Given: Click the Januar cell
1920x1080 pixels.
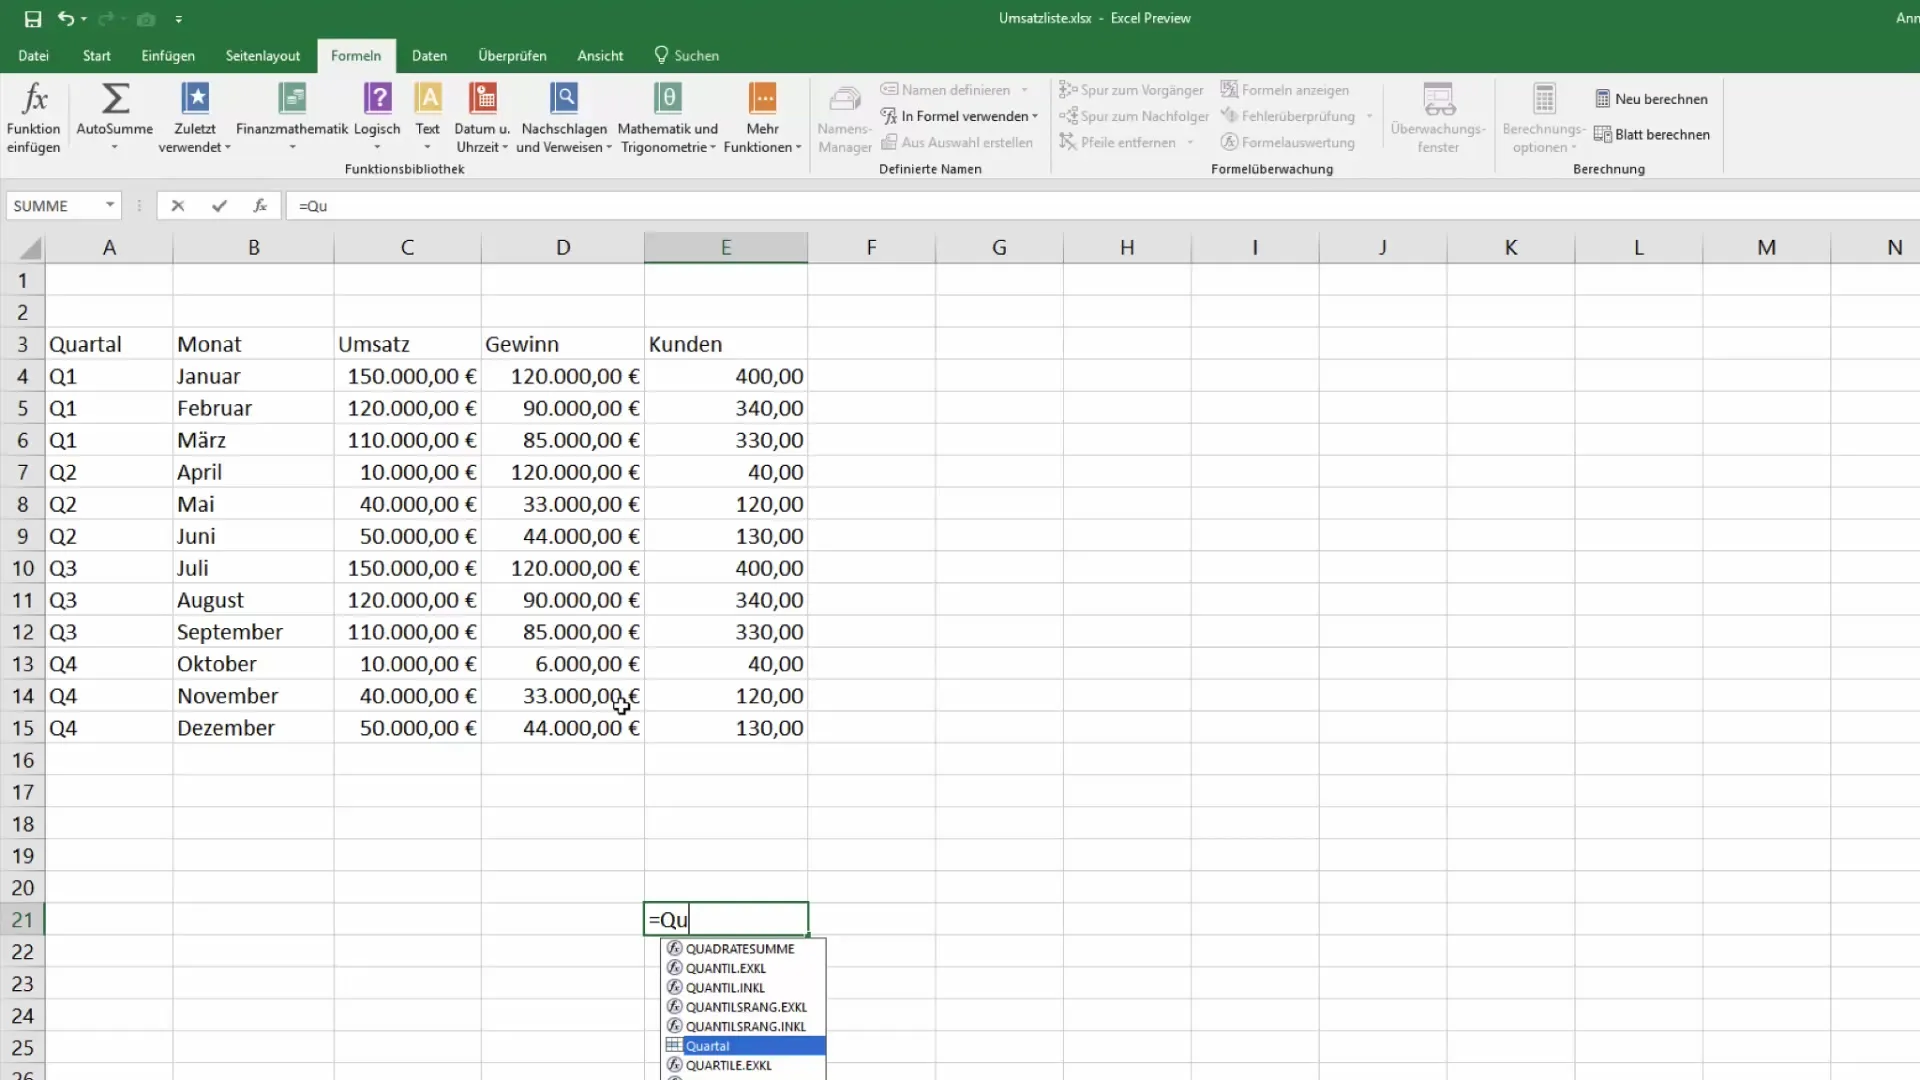Looking at the screenshot, I should click(253, 376).
